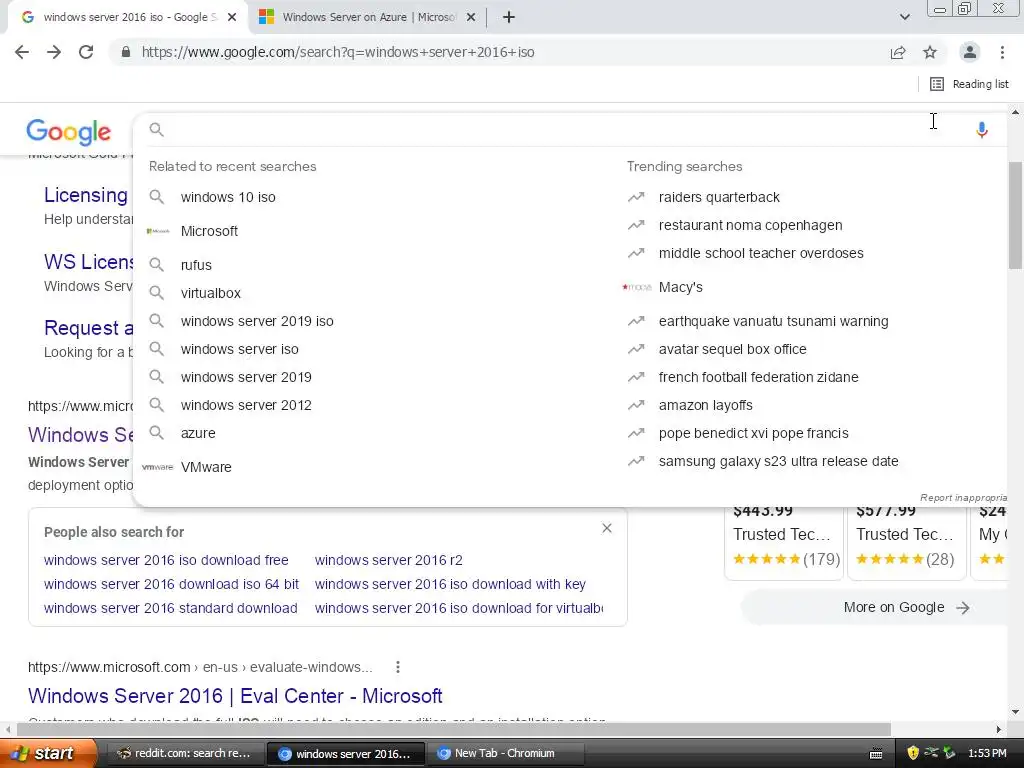Open the Windows Server 2016 Eval Center result

(x=235, y=696)
